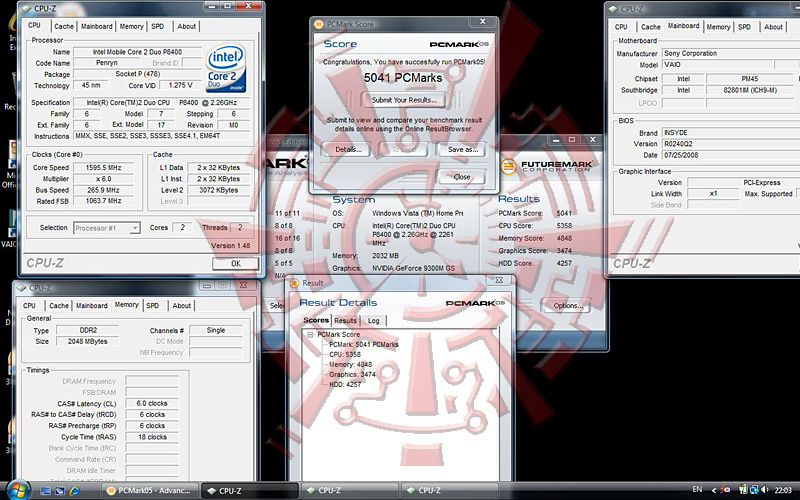Open the Windows Start orb

point(18,490)
